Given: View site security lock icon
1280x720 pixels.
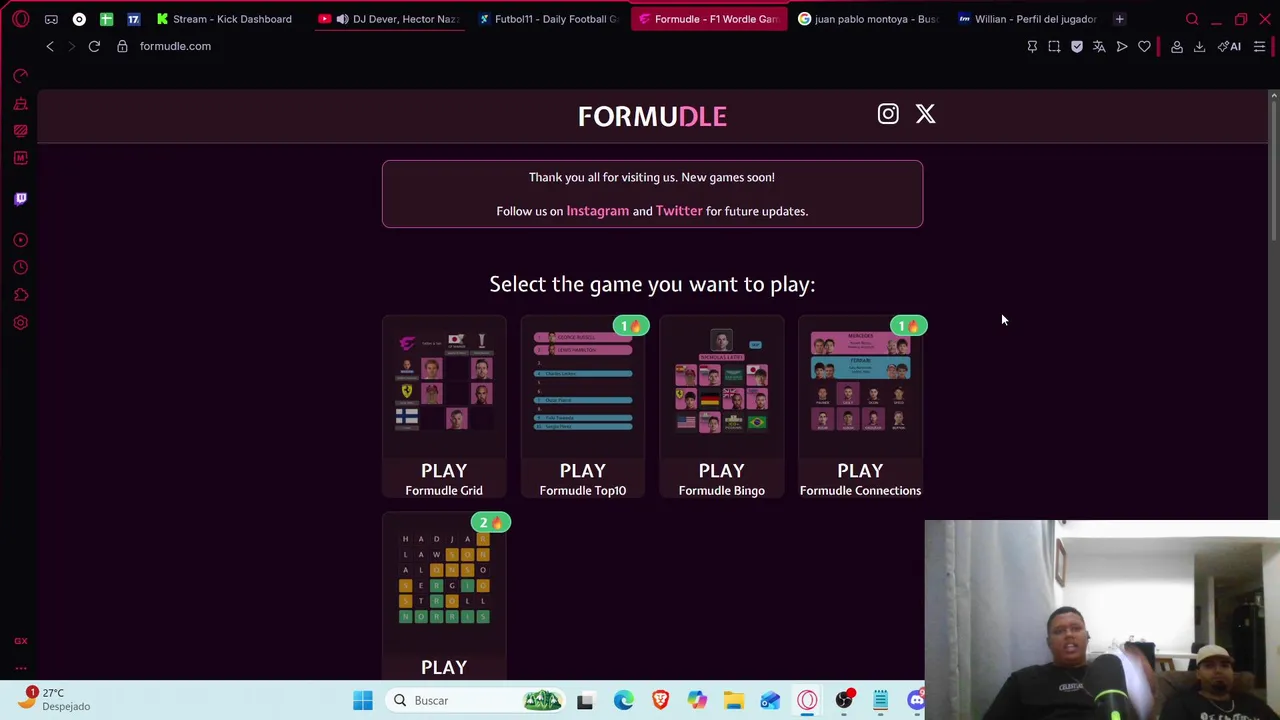Looking at the screenshot, I should 122,46.
